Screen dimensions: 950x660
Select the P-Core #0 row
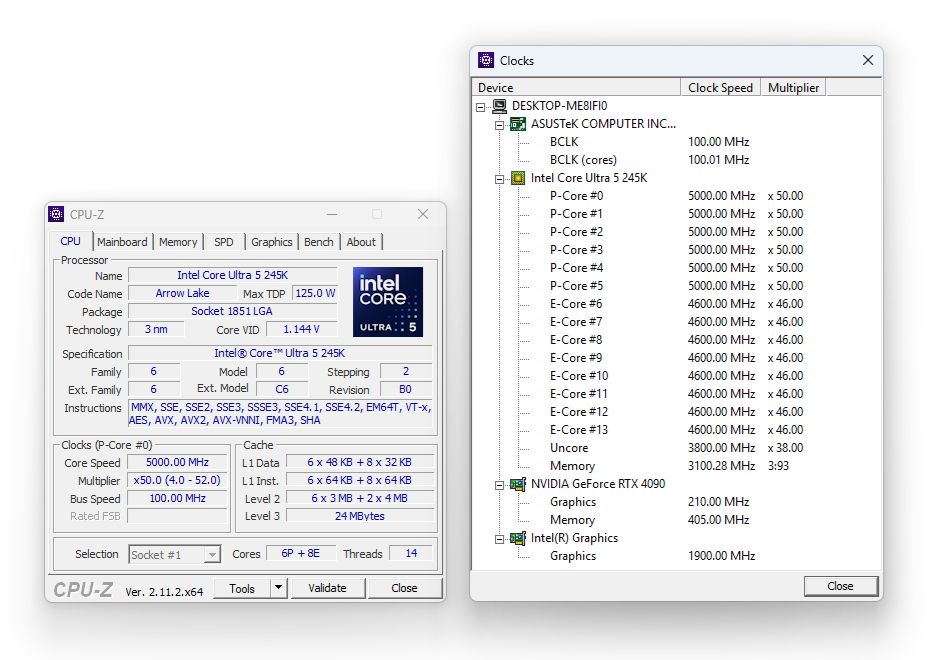[676, 196]
